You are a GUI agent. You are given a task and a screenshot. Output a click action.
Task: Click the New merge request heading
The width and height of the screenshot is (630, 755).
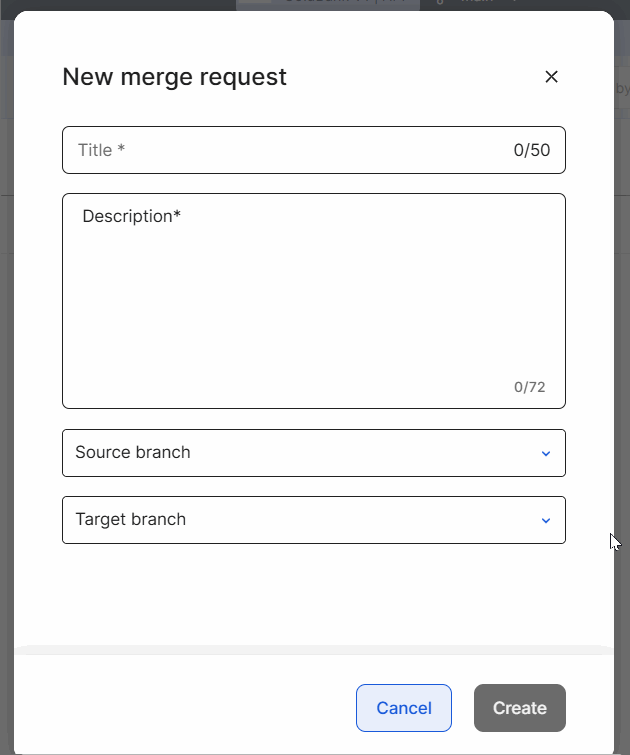coord(174,77)
